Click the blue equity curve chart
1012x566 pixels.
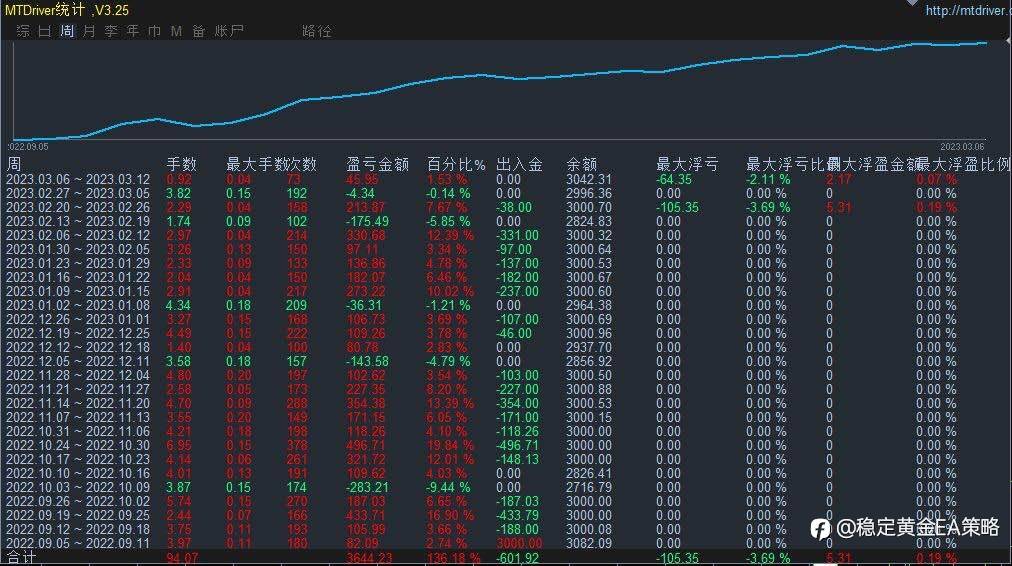500,90
